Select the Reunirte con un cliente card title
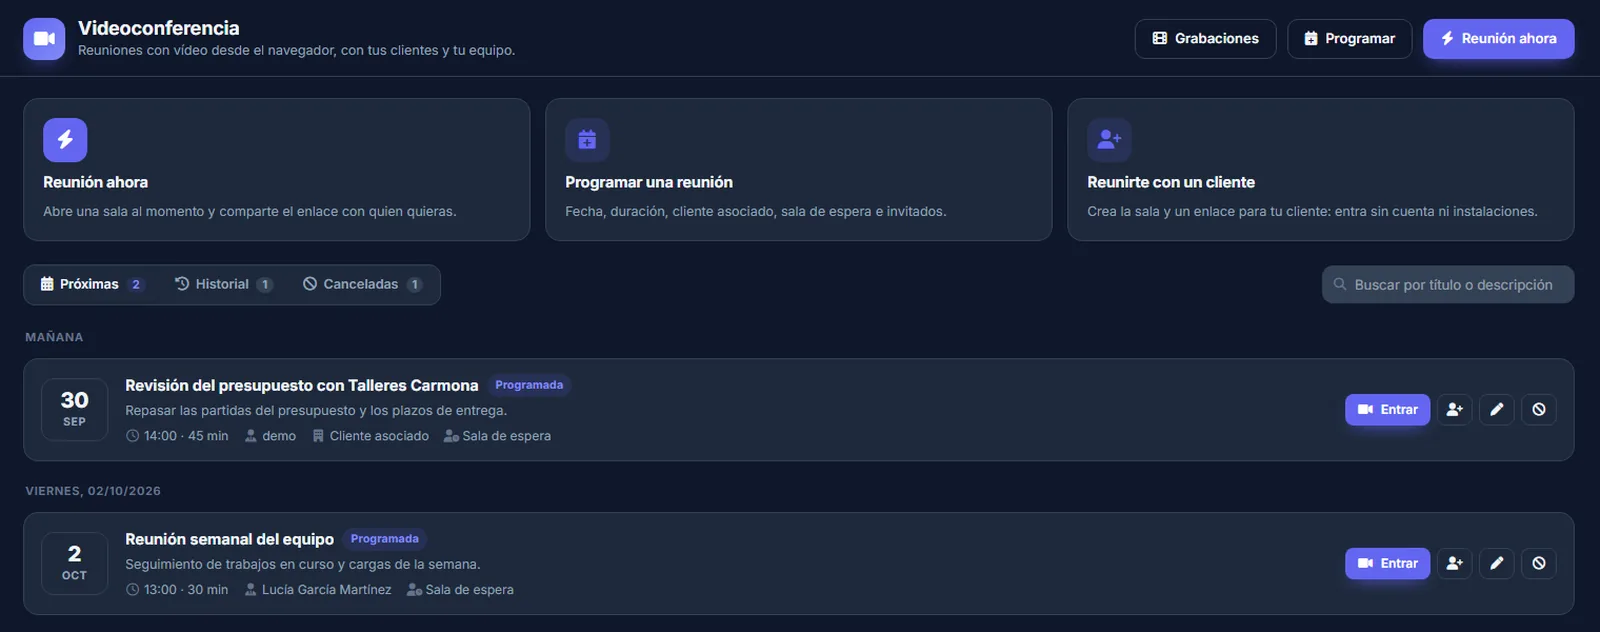This screenshot has height=632, width=1600. [x=1171, y=182]
